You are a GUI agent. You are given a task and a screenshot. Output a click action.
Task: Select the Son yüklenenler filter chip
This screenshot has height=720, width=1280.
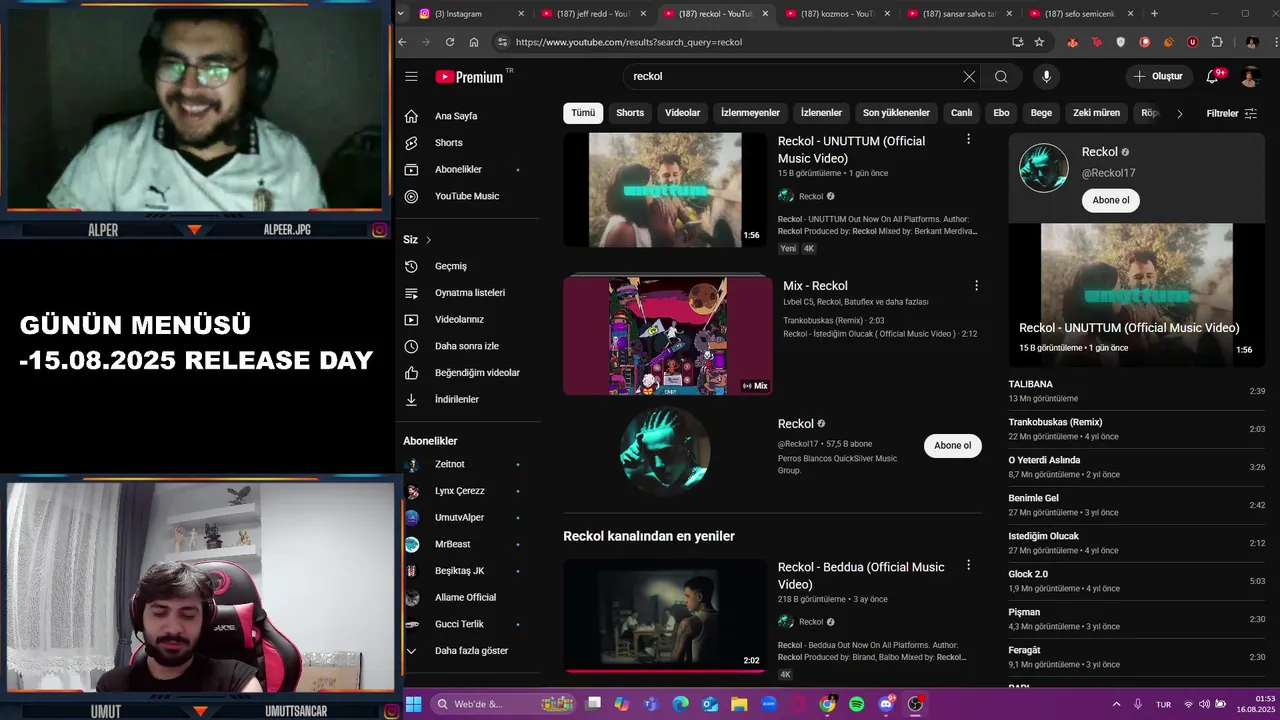pyautogui.click(x=896, y=113)
